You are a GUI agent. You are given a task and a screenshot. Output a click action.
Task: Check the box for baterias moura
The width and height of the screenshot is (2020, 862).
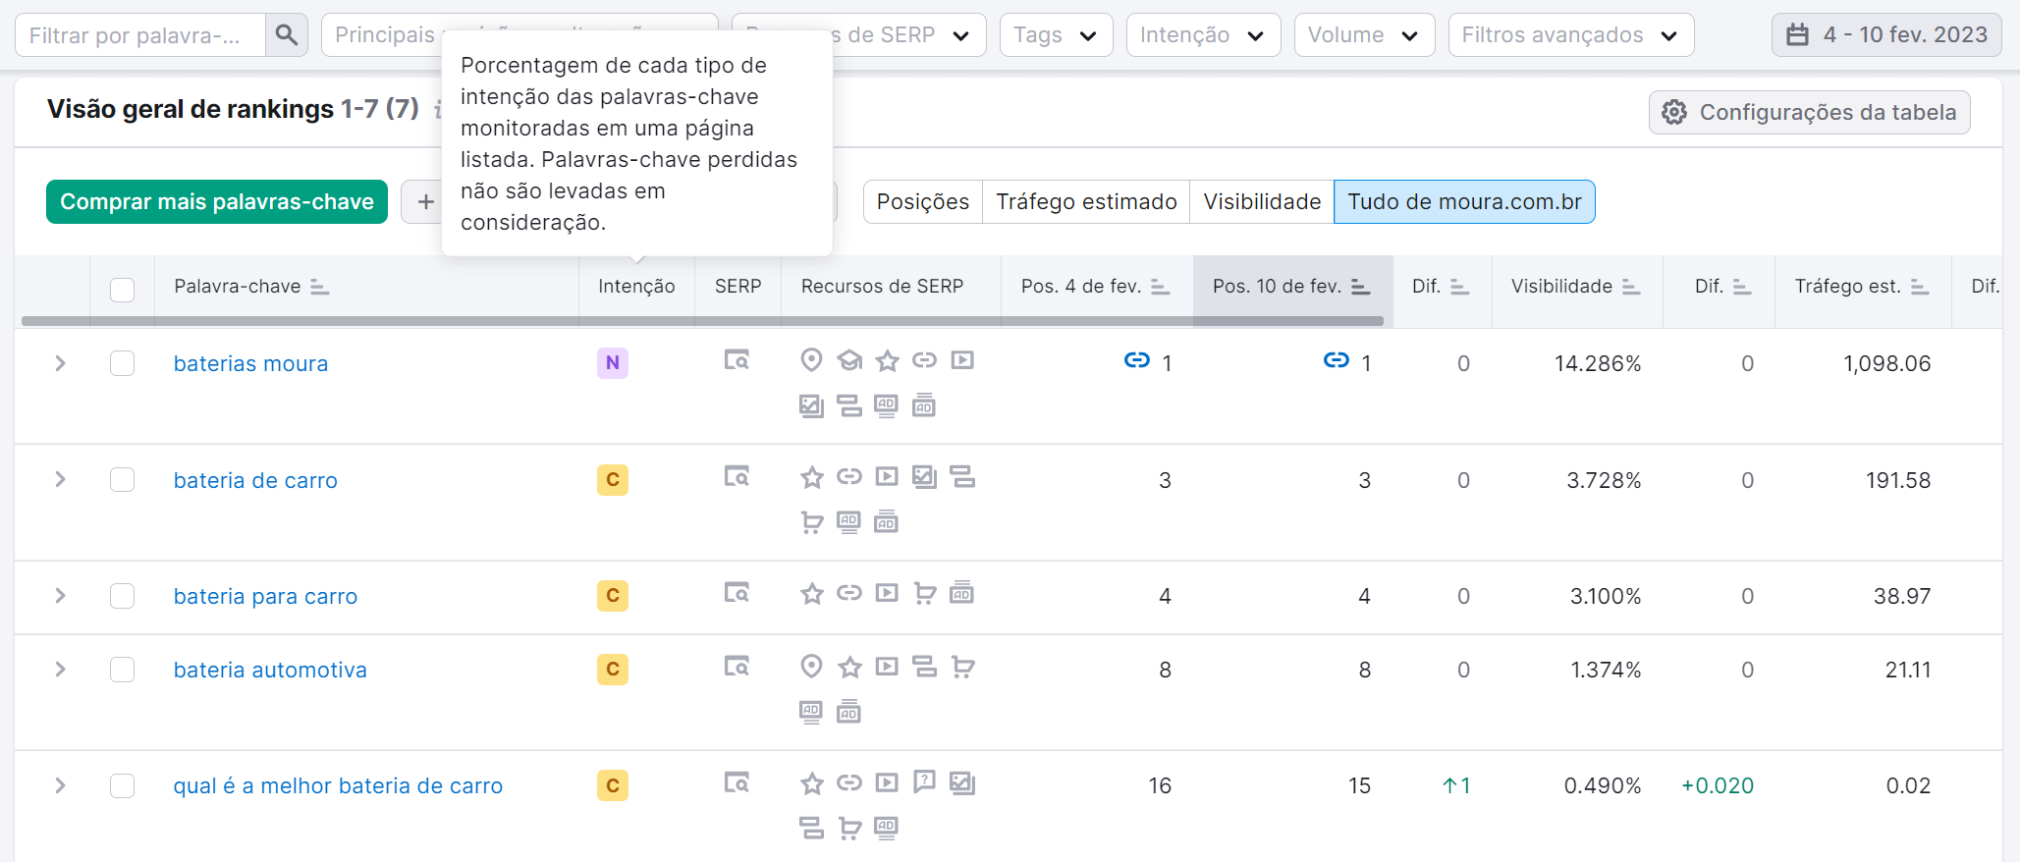pos(122,363)
